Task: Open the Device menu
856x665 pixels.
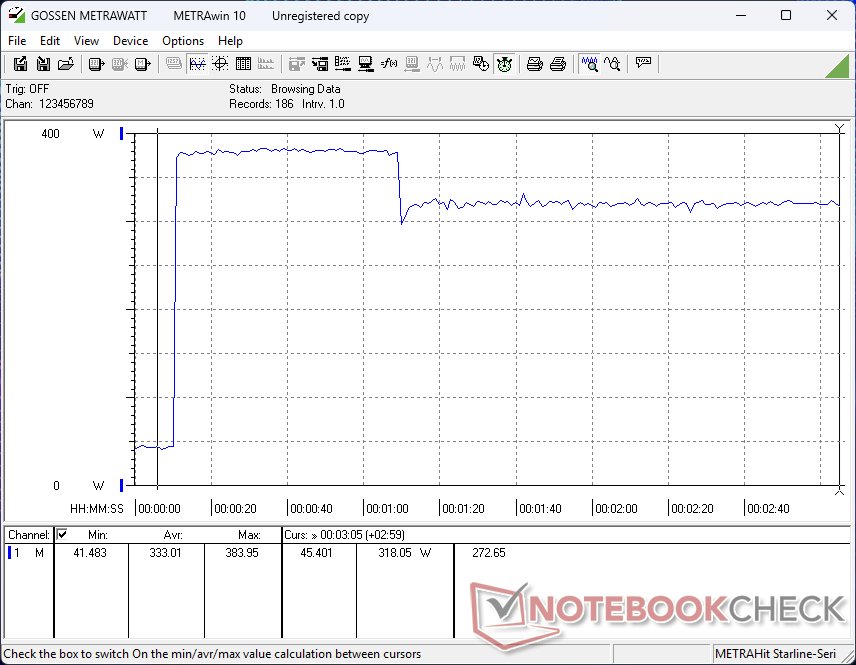Action: (x=130, y=41)
